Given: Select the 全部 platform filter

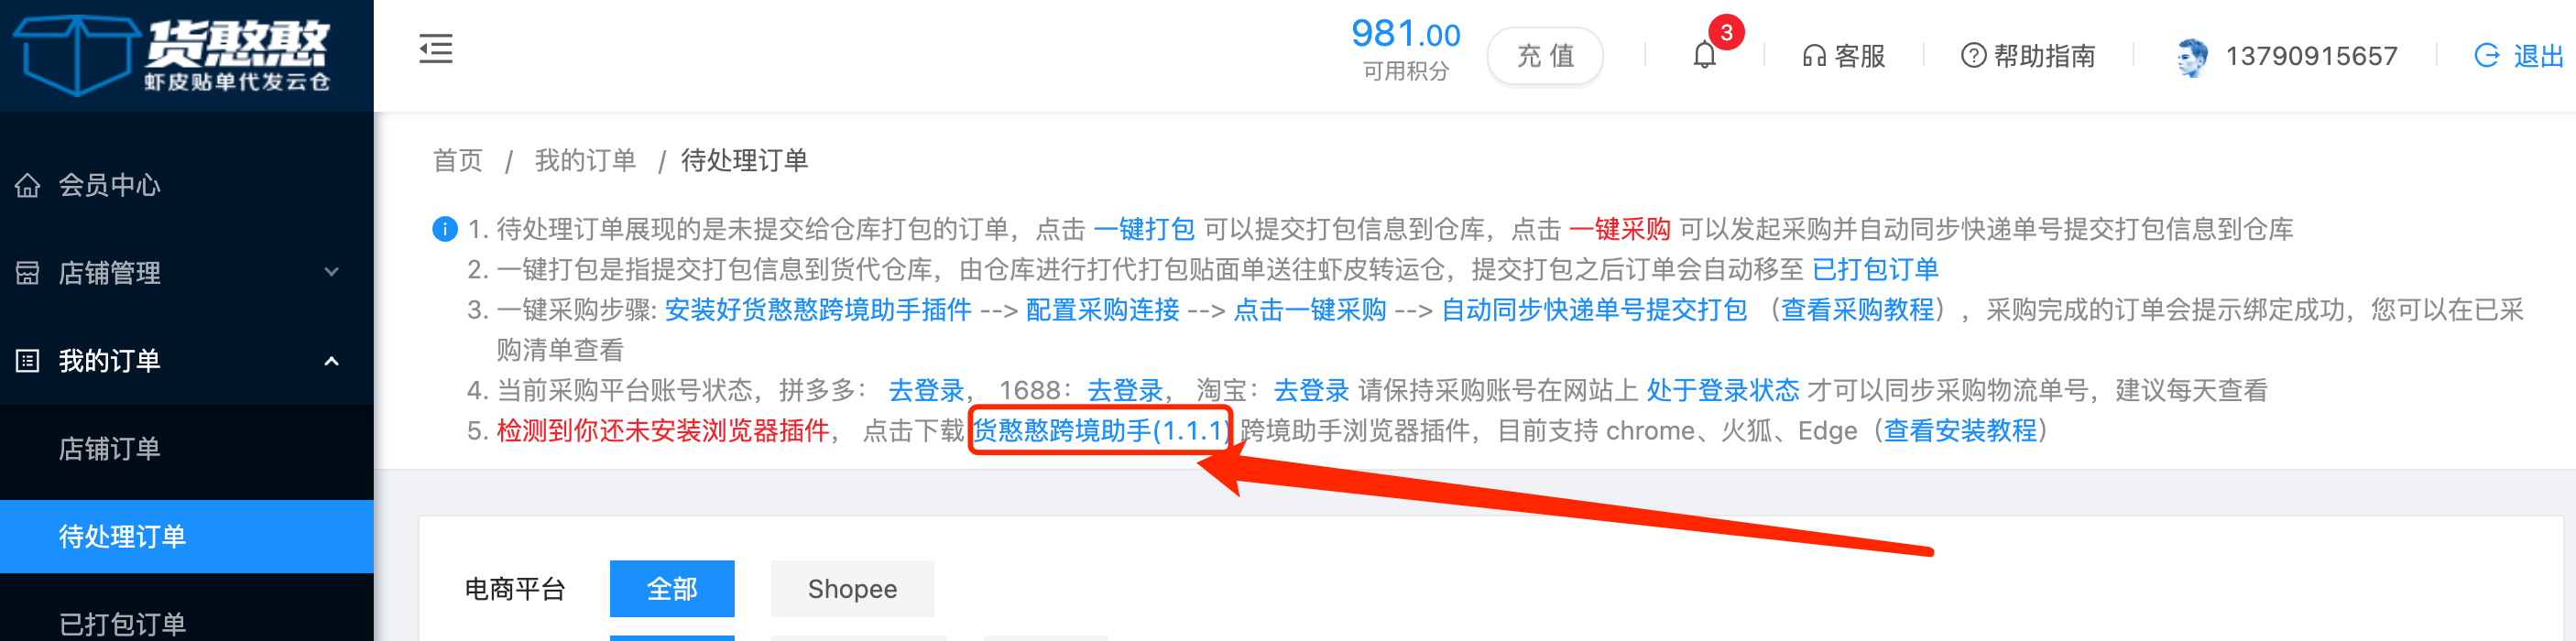Looking at the screenshot, I should coord(672,589).
